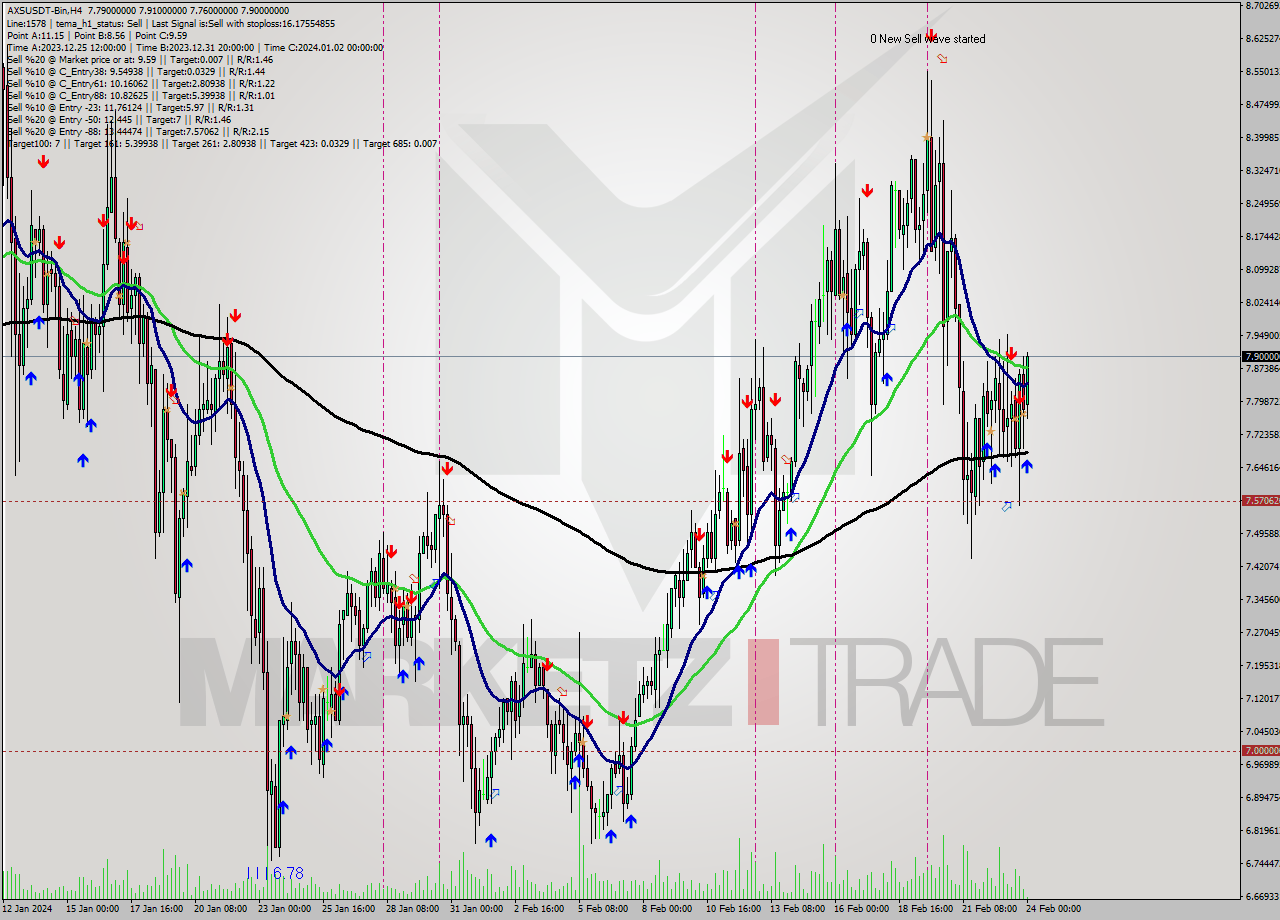Click the 'I I I 6.78' low label

[x=274, y=873]
